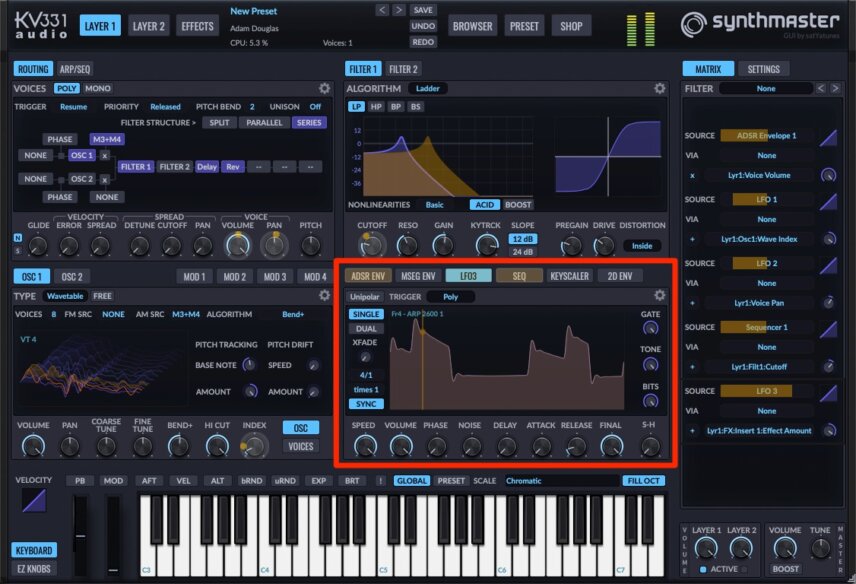
Task: Open the Scale Chromatic dropdown
Action: click(x=561, y=481)
